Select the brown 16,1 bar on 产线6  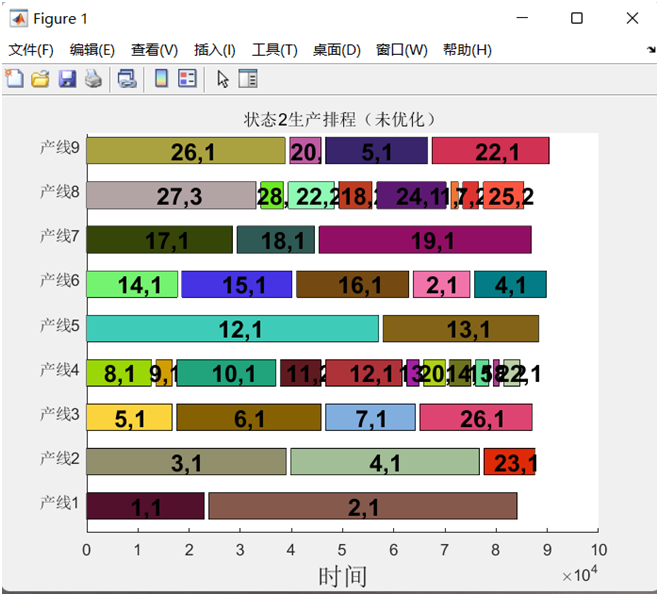click(x=353, y=284)
